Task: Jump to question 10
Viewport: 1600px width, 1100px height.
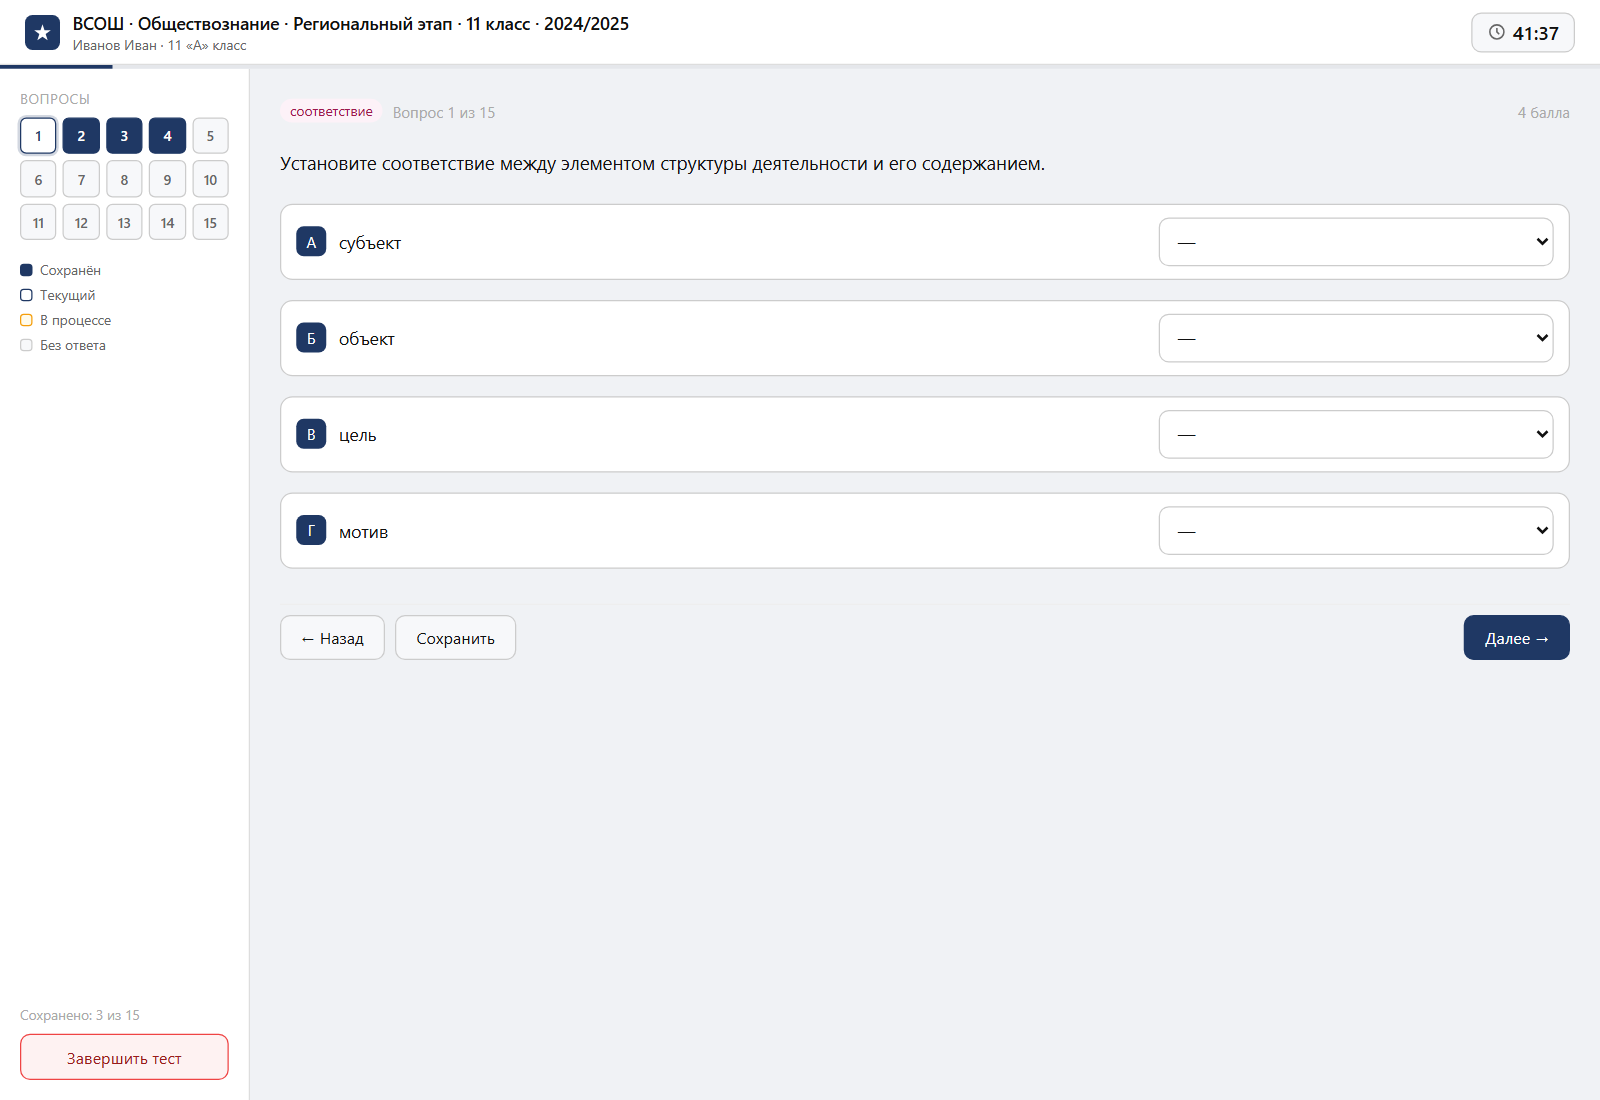Action: tap(210, 180)
